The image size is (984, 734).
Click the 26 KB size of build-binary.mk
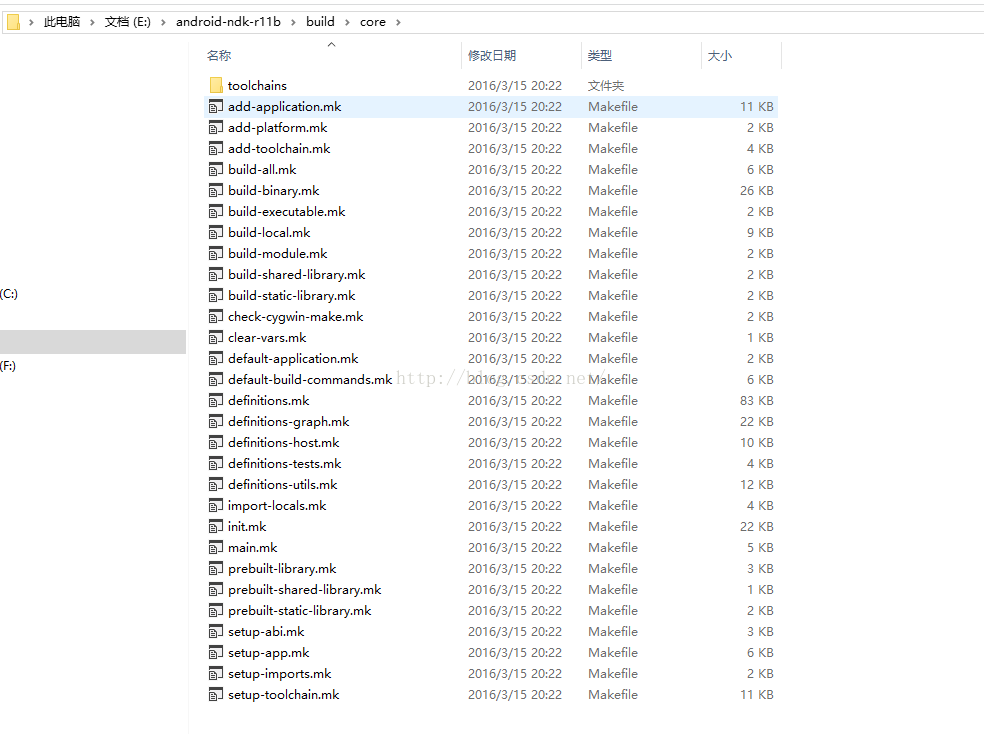[756, 191]
